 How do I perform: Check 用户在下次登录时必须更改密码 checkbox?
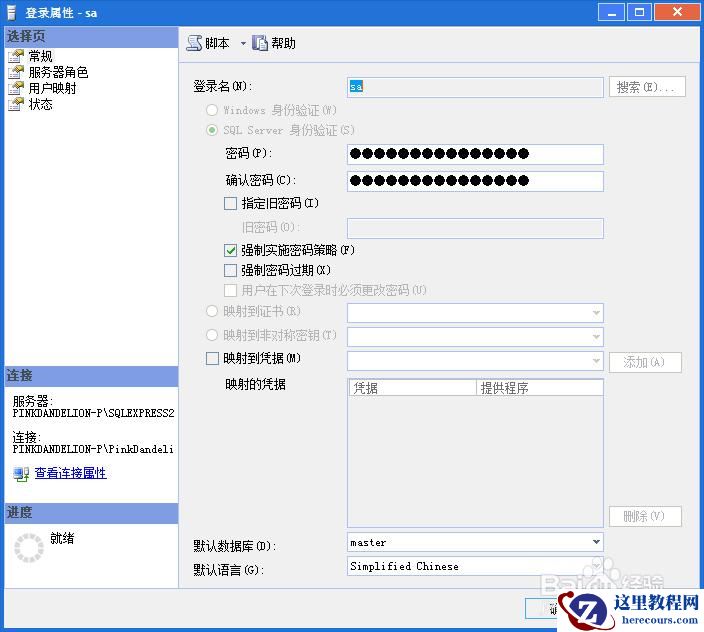point(230,290)
